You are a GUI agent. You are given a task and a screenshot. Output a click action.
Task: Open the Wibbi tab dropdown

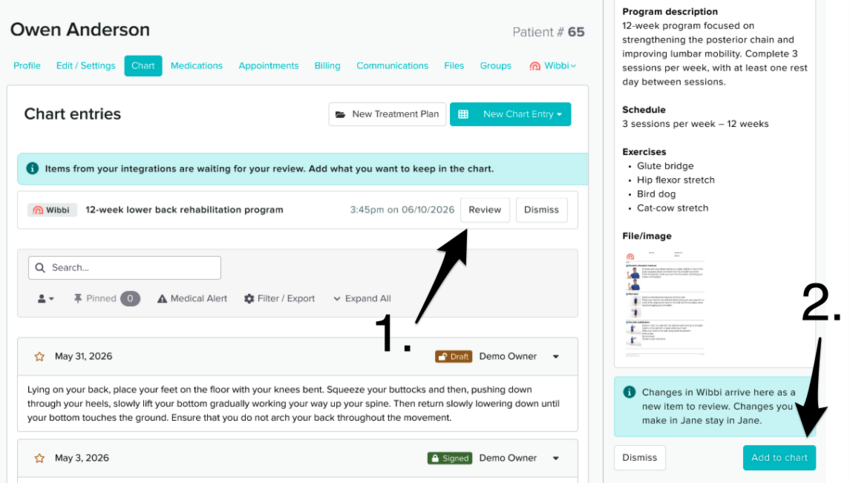[553, 66]
